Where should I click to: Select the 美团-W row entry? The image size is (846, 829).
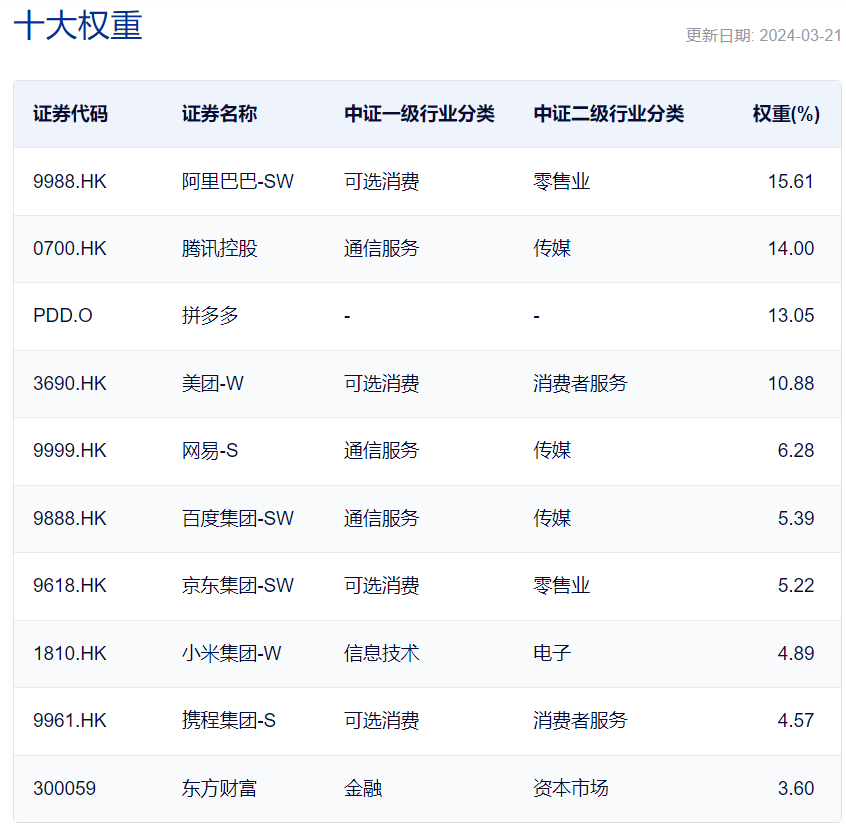click(x=210, y=383)
